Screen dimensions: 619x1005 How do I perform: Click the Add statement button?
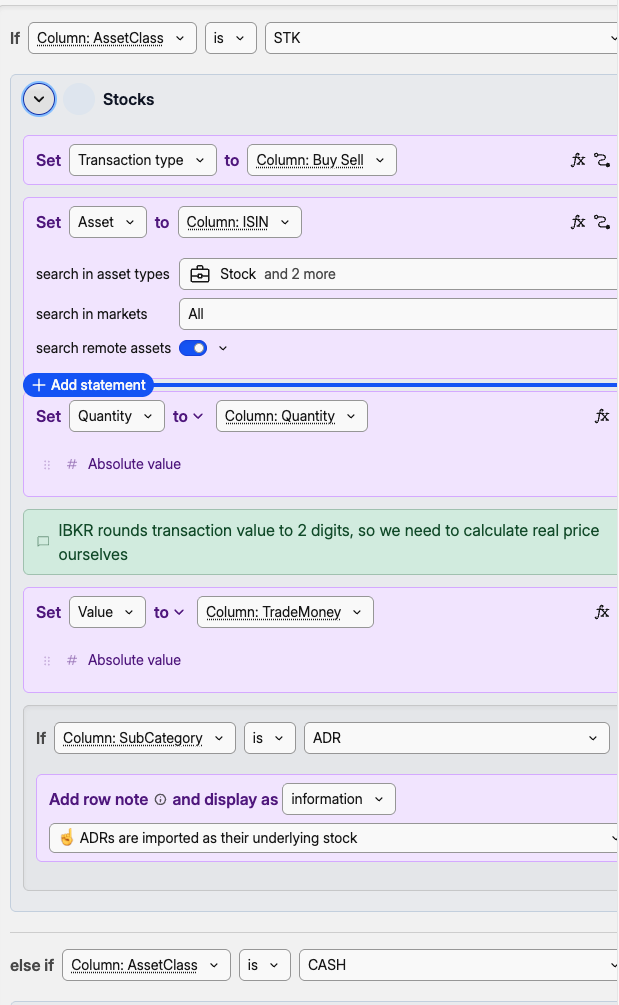tap(88, 385)
